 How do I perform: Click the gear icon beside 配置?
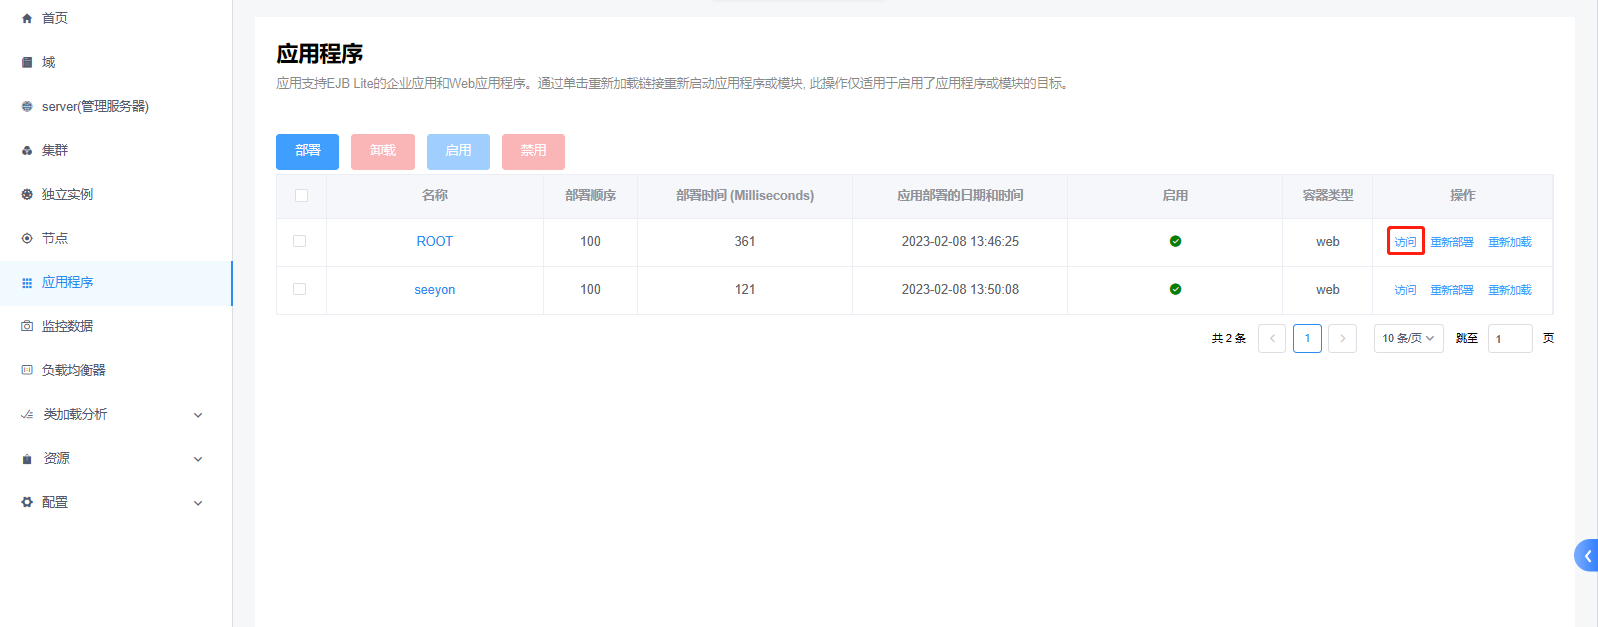tap(27, 502)
